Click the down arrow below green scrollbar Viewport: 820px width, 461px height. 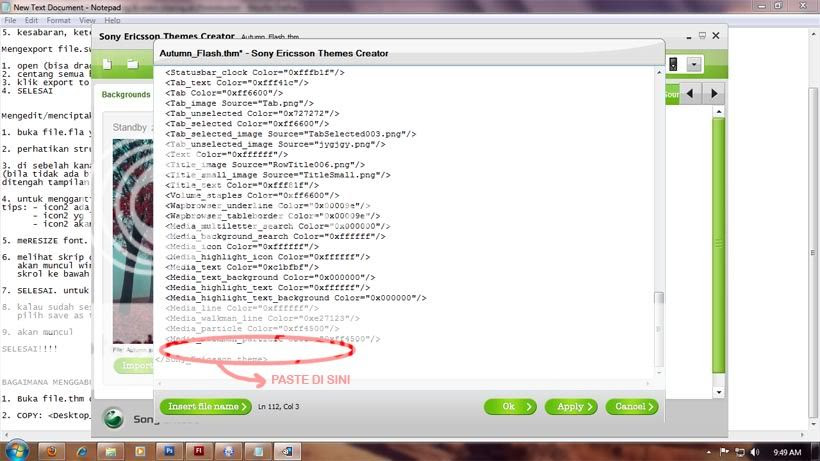719,393
